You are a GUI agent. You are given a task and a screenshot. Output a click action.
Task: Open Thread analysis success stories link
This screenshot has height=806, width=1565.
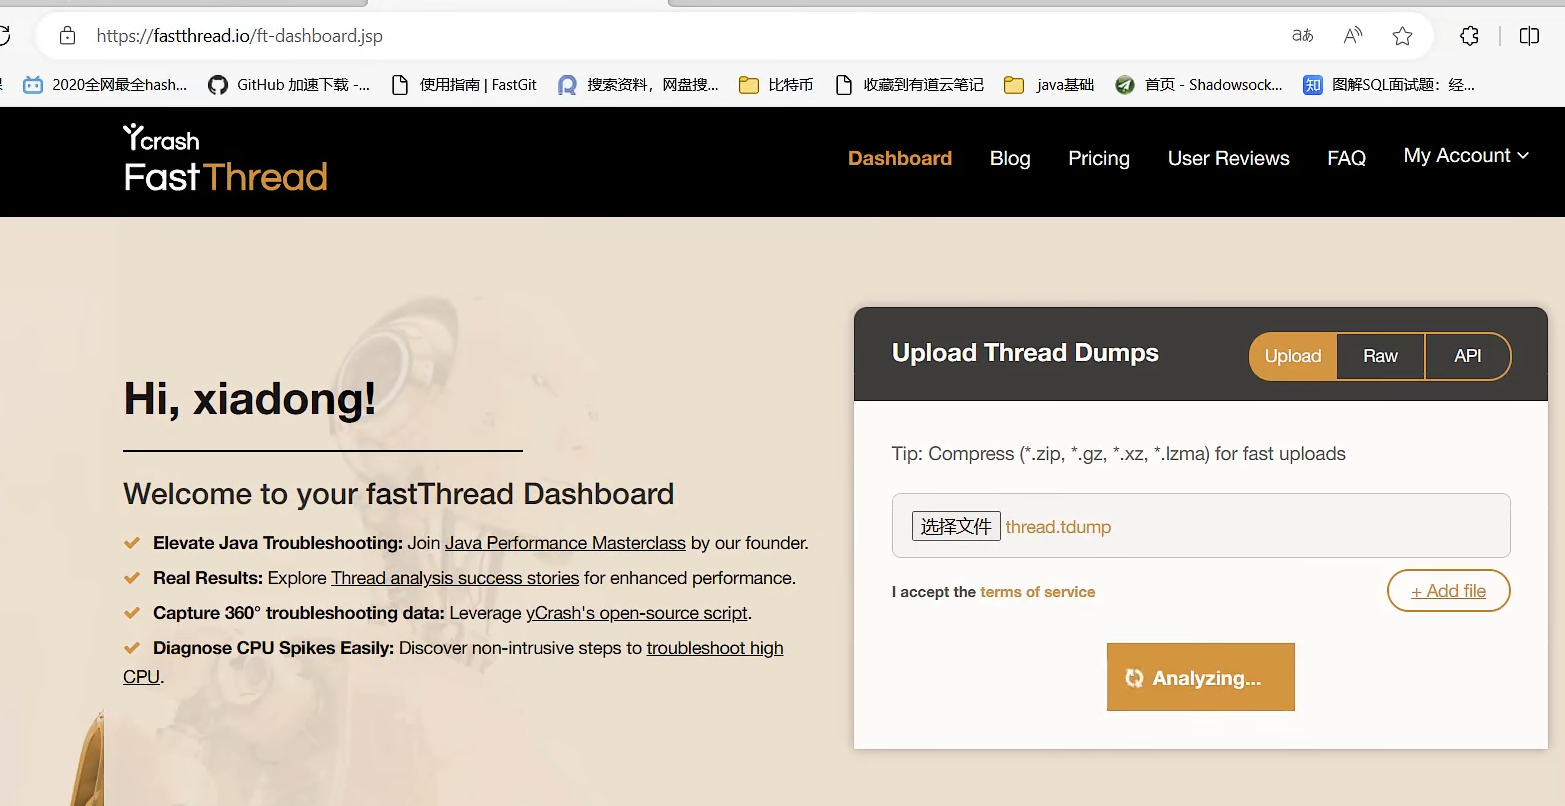455,578
